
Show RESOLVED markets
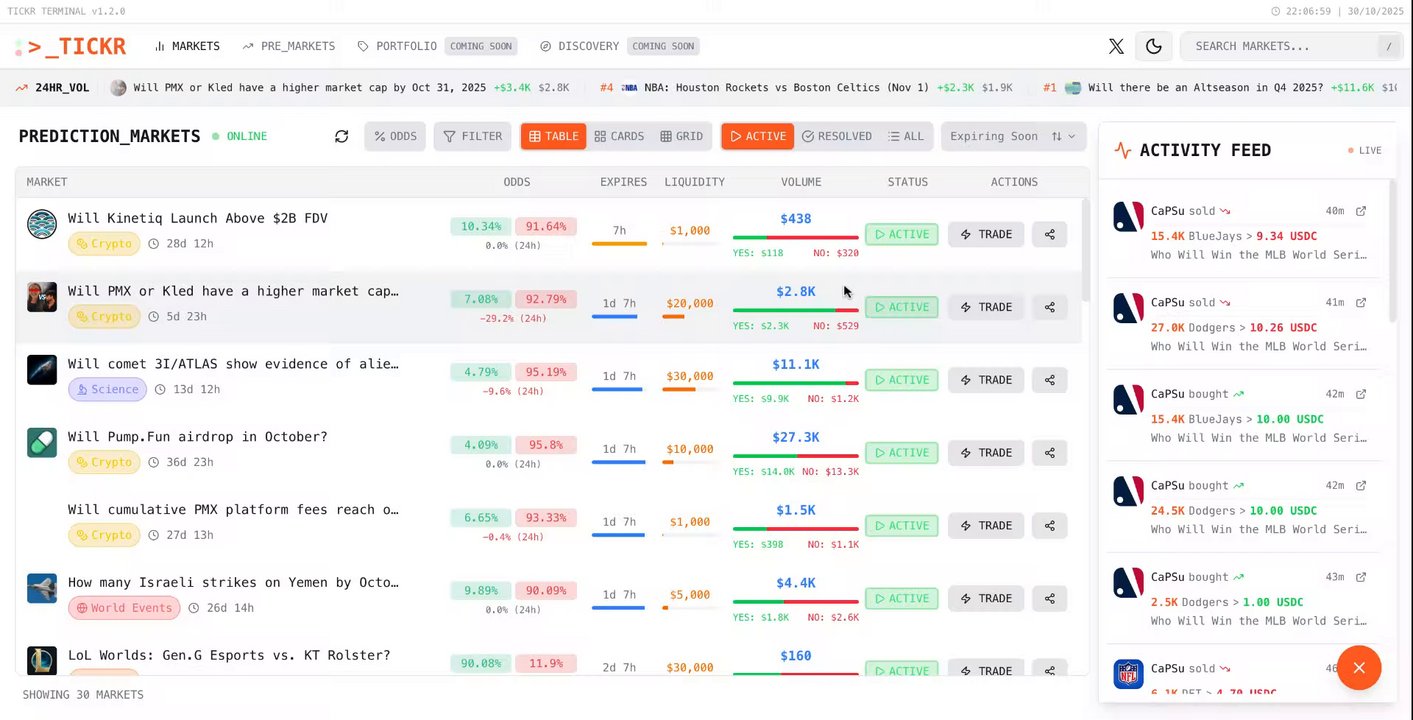(x=837, y=136)
